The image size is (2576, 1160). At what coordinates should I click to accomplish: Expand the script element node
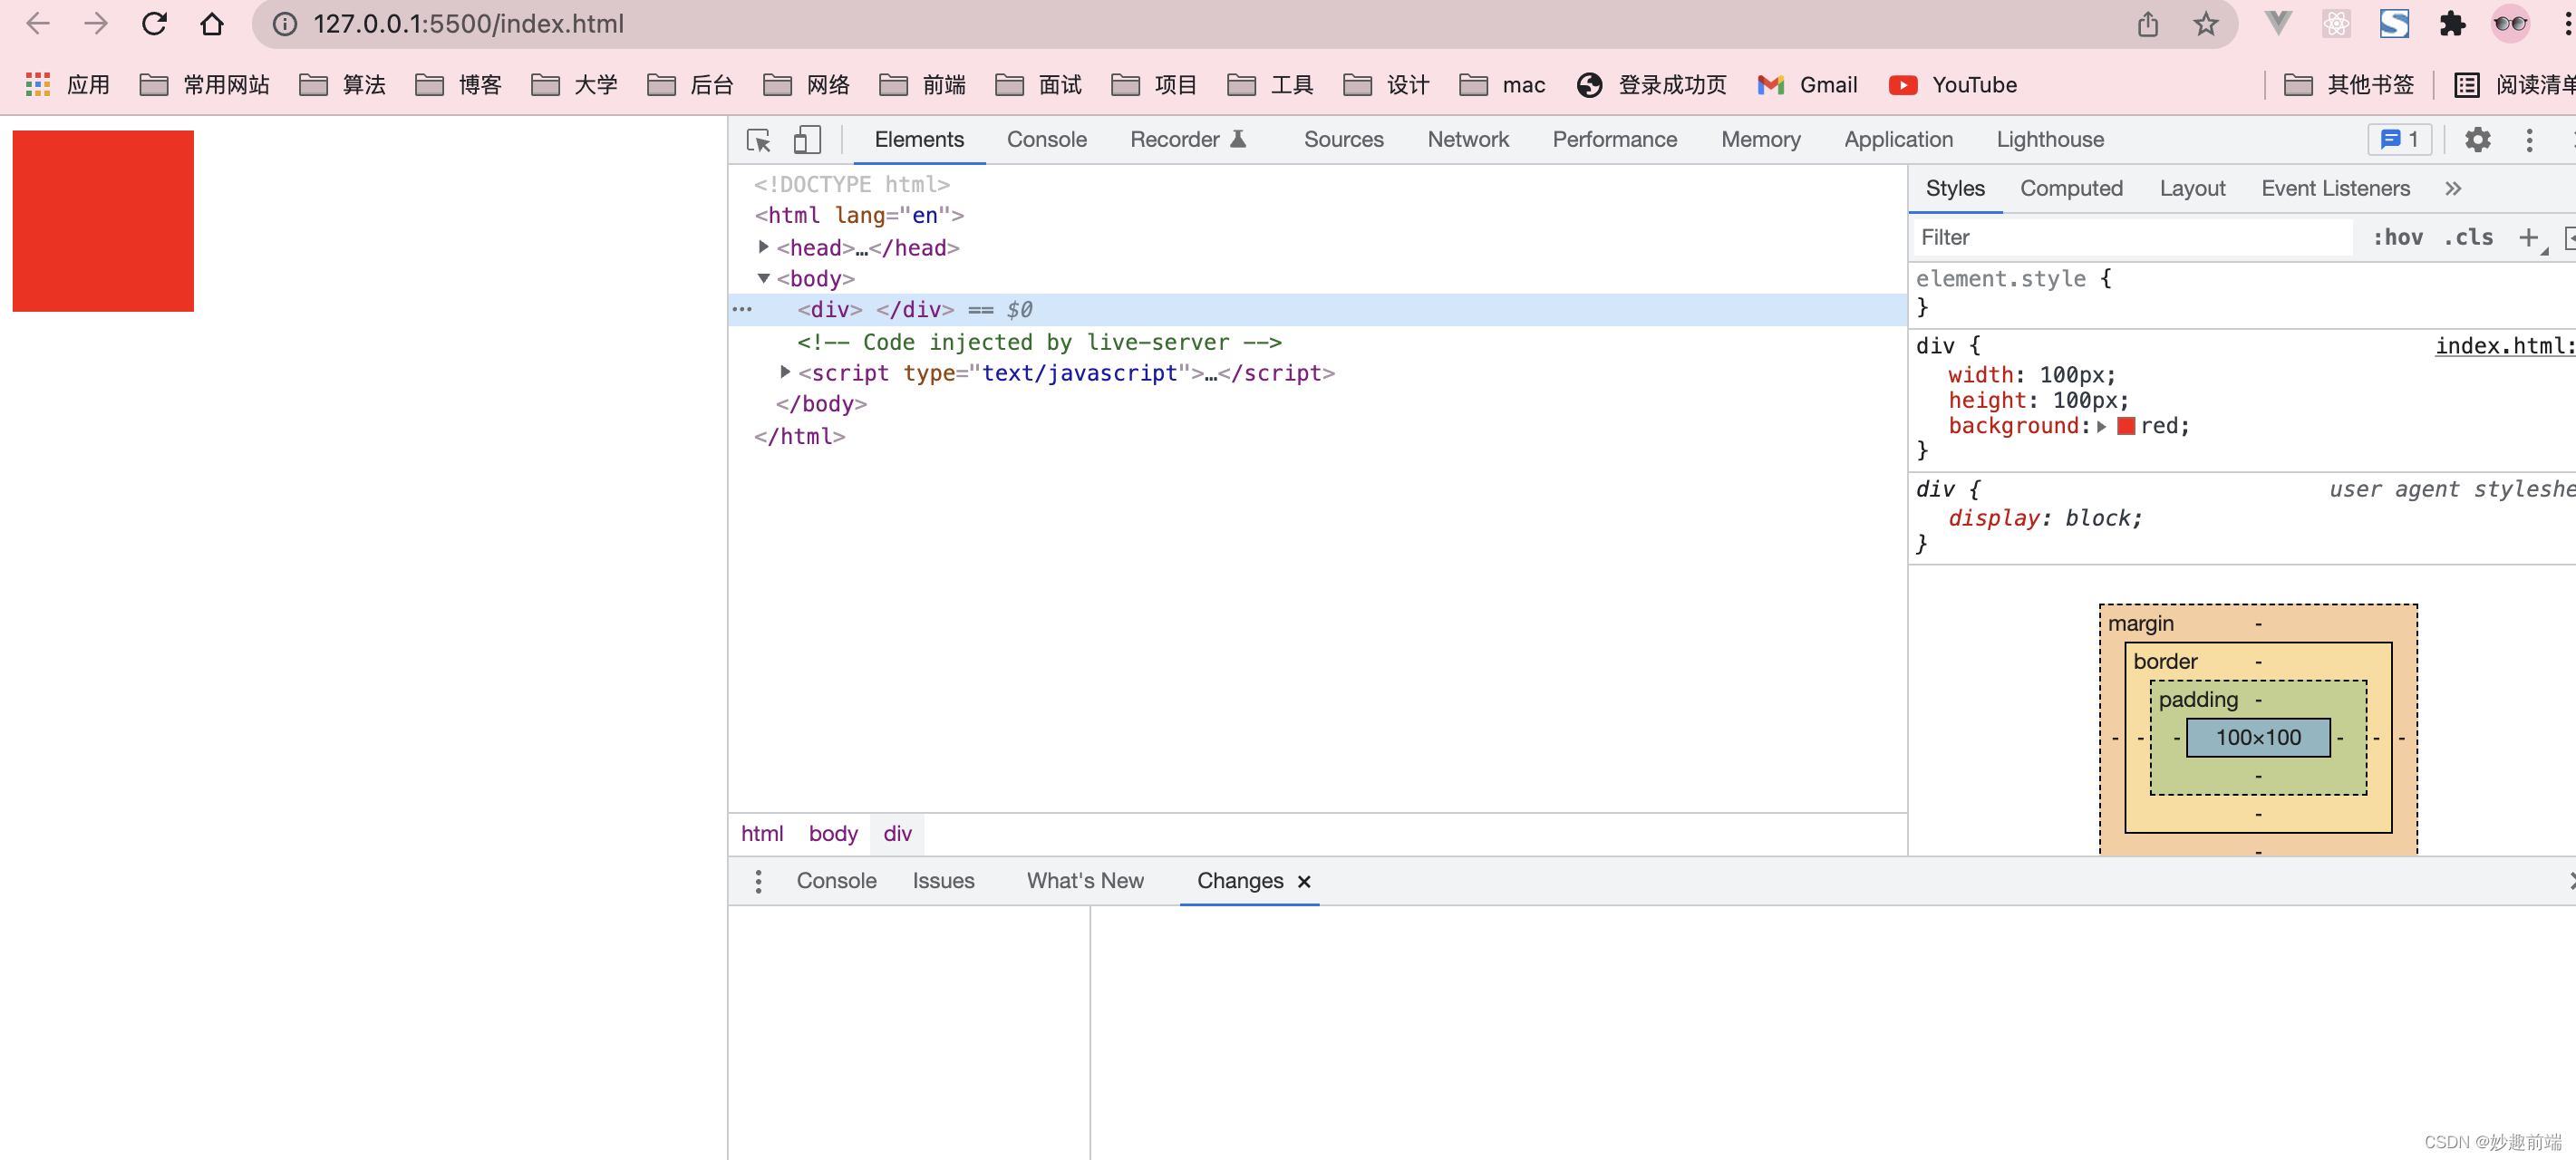[x=785, y=372]
